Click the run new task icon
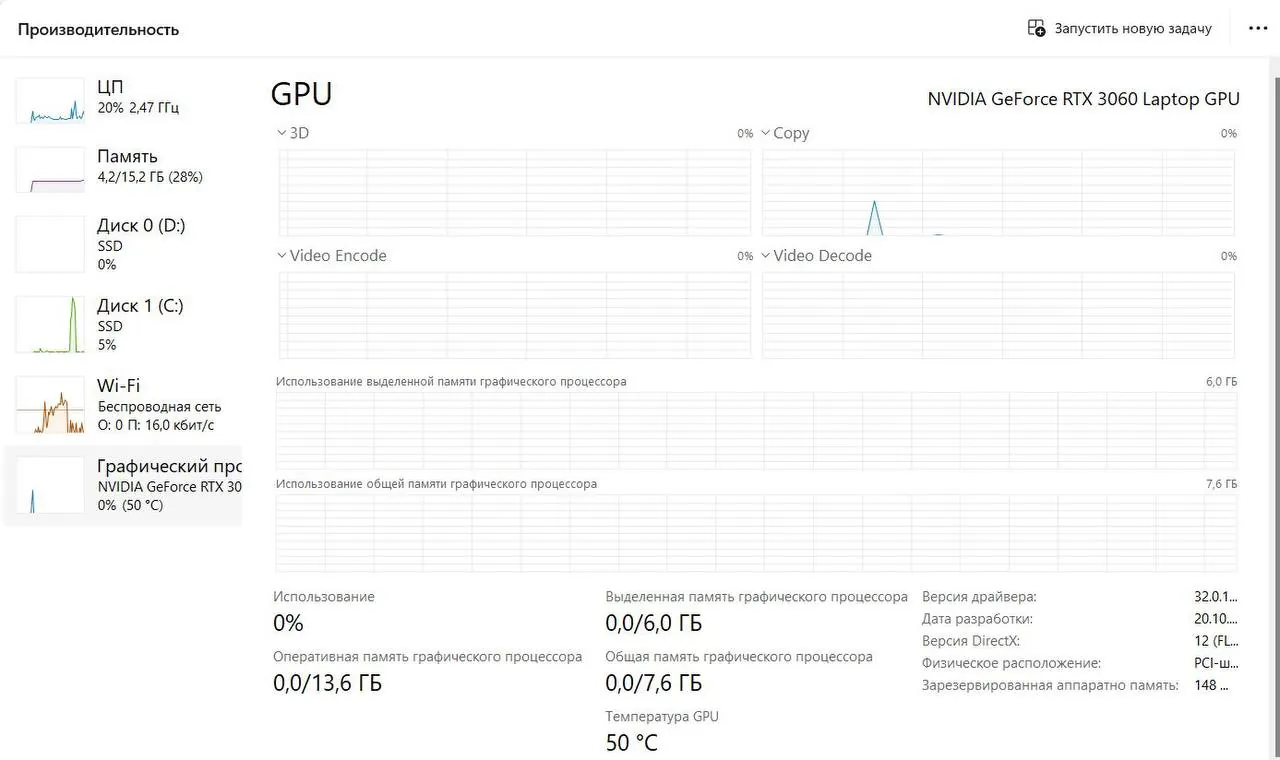This screenshot has height=760, width=1280. click(x=1037, y=28)
